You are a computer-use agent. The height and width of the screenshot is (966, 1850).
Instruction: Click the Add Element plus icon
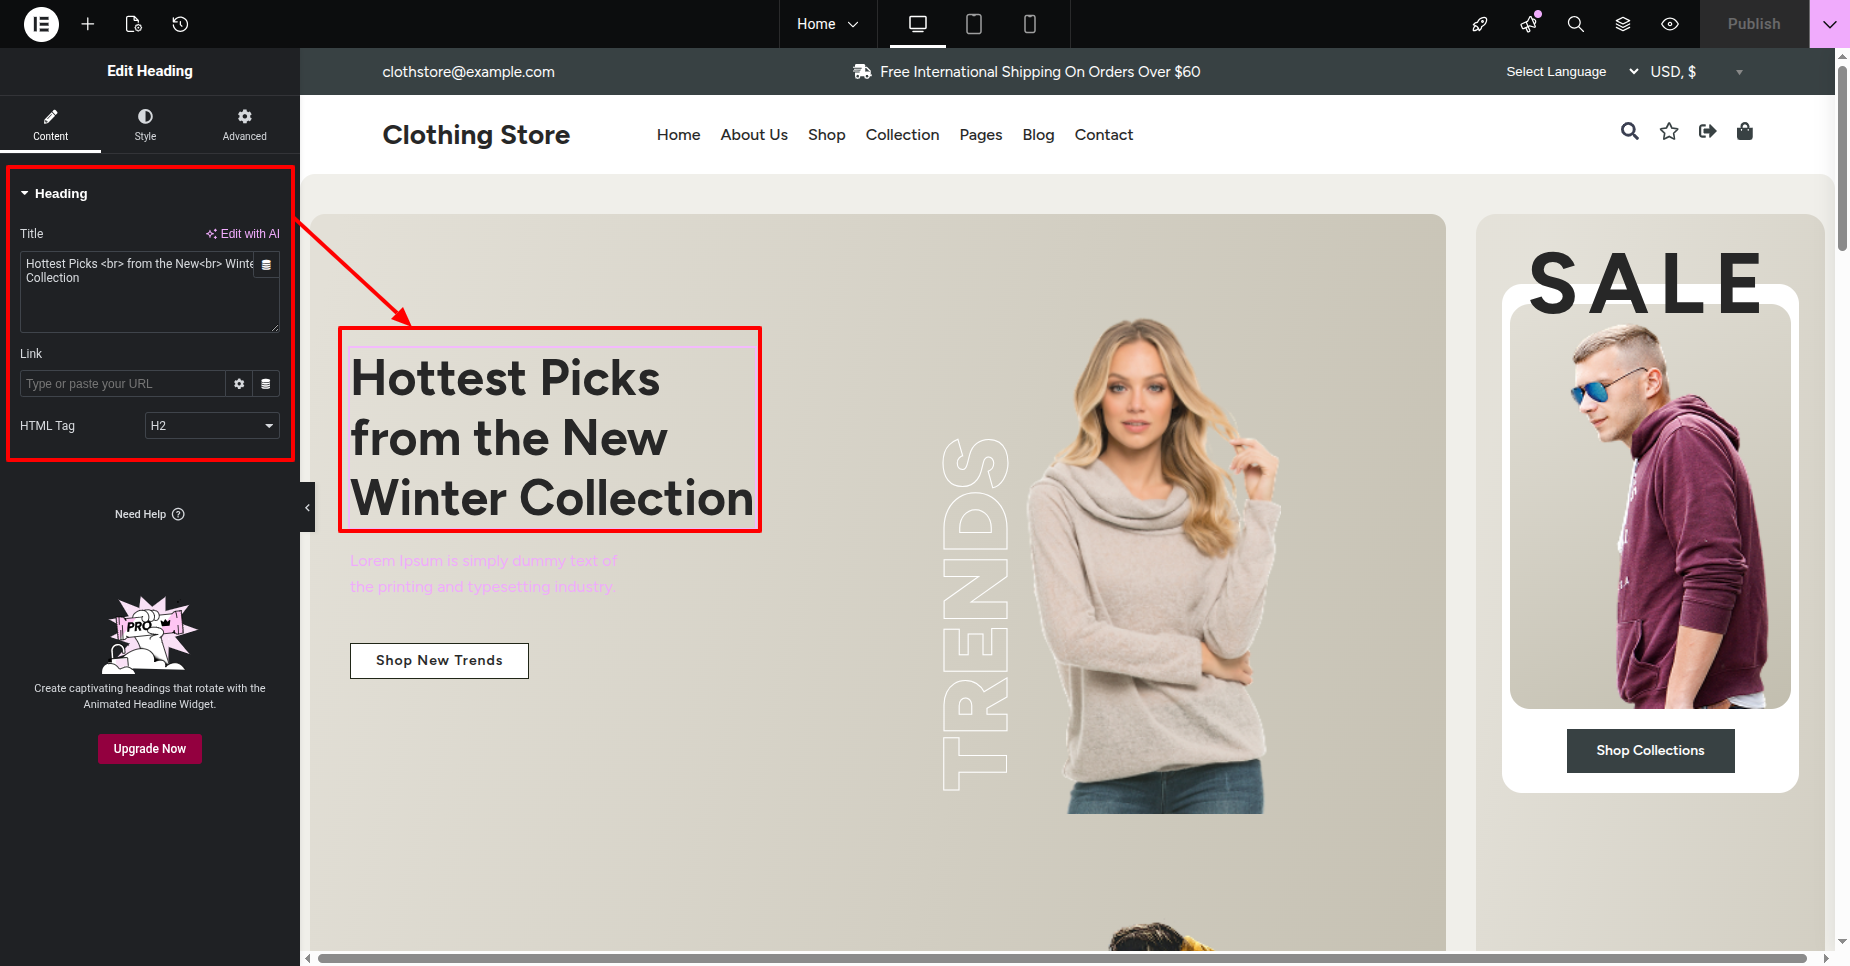click(x=88, y=24)
